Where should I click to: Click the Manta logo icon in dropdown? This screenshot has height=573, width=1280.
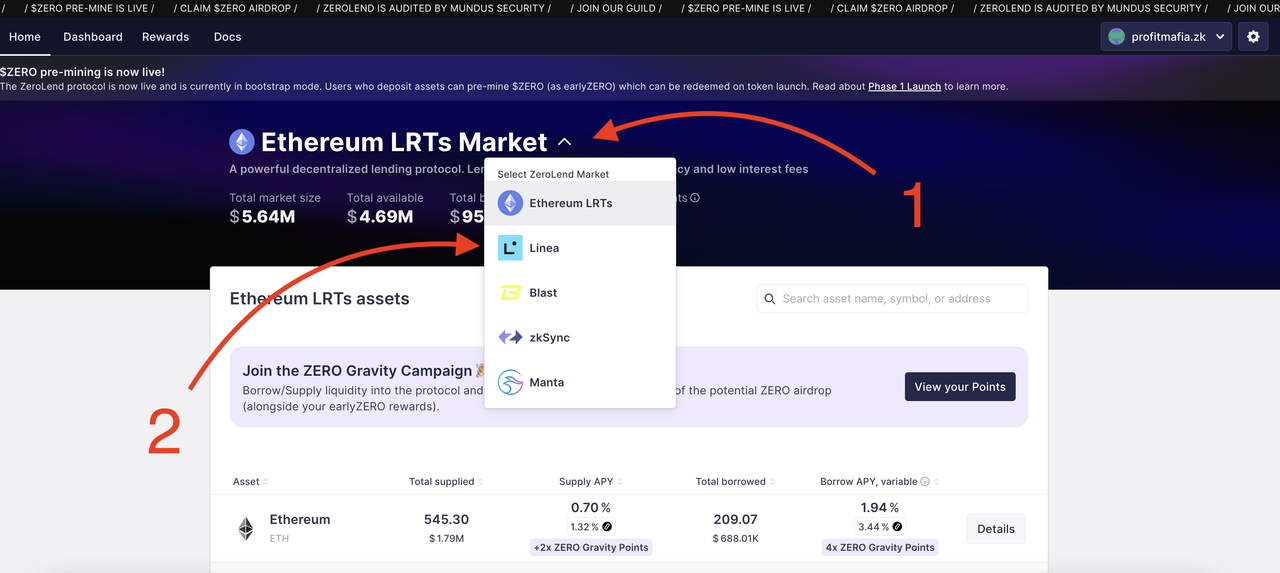coord(510,382)
